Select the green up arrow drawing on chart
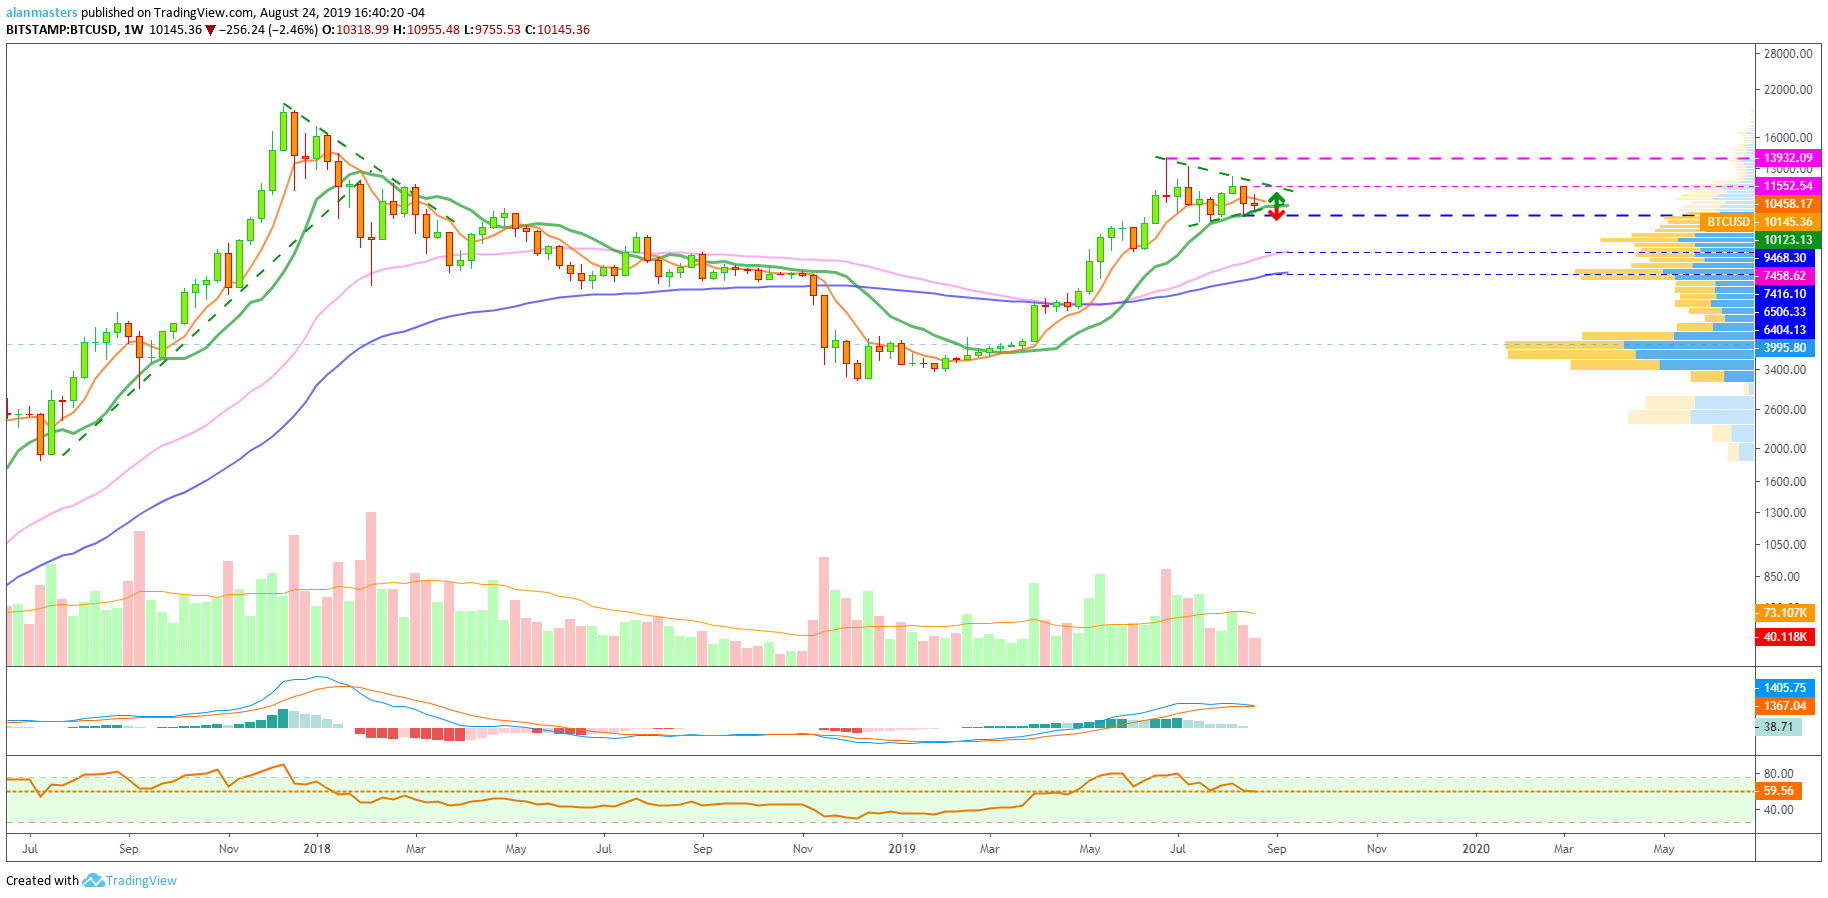1828x898 pixels. tap(1276, 198)
